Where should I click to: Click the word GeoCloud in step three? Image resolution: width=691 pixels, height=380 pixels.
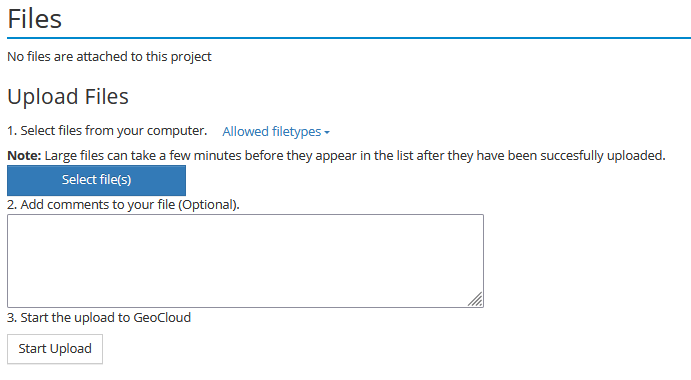tap(162, 317)
